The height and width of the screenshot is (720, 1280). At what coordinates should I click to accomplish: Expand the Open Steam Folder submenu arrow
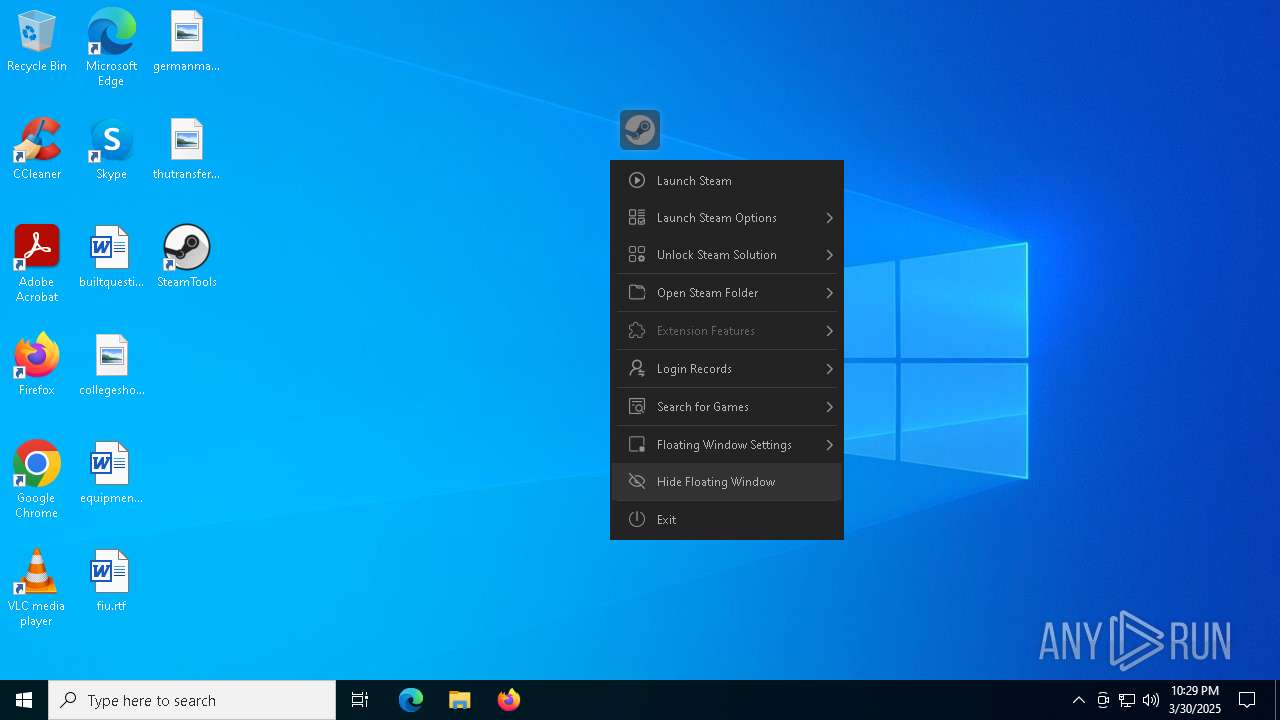click(829, 293)
